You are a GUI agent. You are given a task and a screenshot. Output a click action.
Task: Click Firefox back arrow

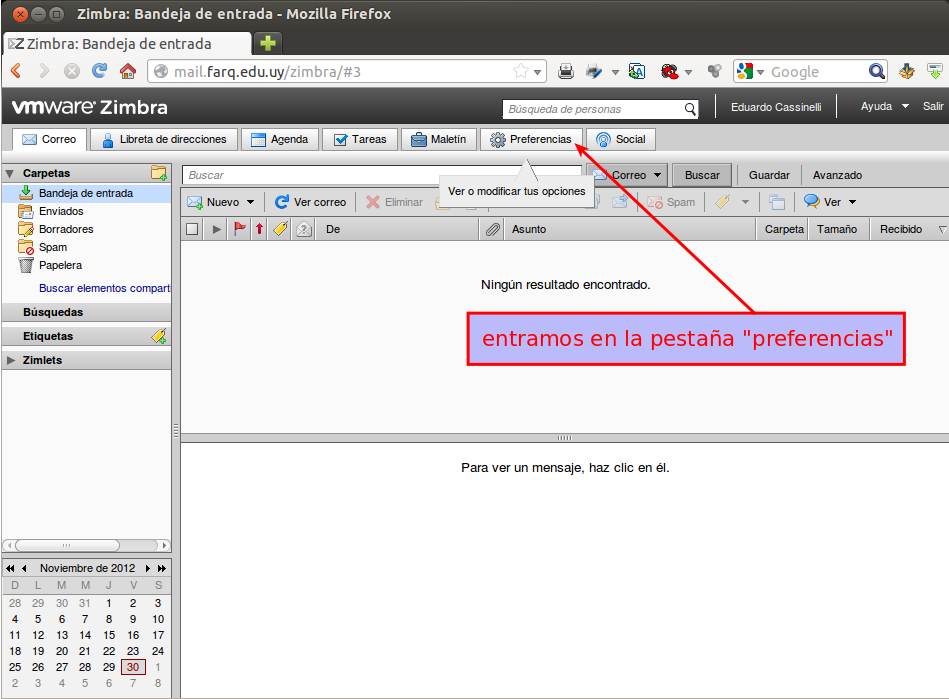[16, 71]
